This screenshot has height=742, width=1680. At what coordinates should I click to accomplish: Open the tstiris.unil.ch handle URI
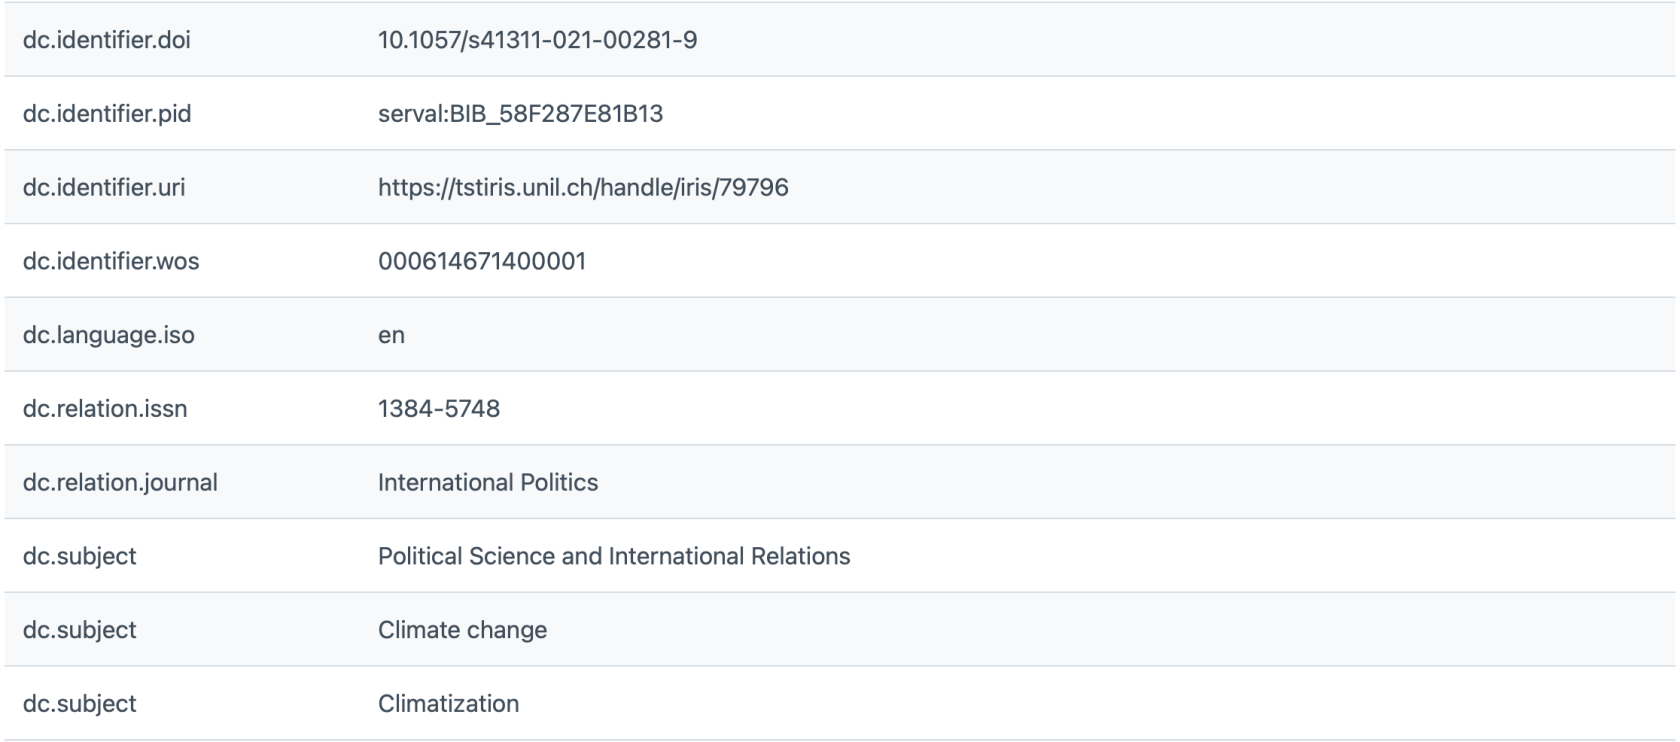(x=583, y=188)
